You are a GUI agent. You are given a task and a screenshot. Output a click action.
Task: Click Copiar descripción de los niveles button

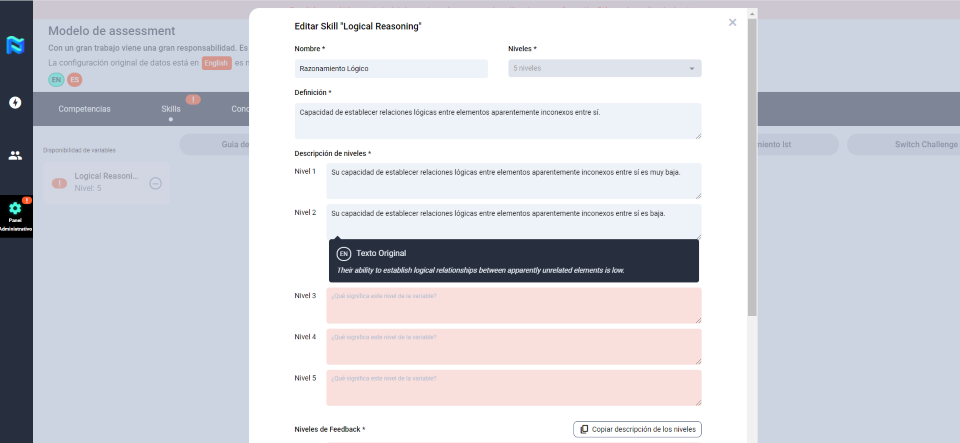(637, 429)
